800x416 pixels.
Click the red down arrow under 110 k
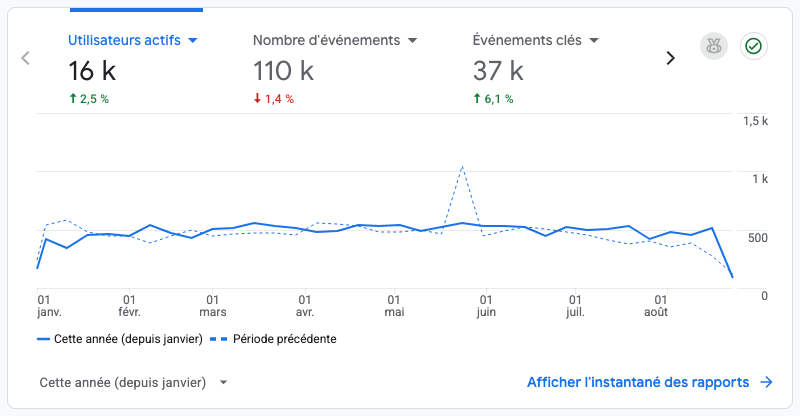(x=257, y=98)
